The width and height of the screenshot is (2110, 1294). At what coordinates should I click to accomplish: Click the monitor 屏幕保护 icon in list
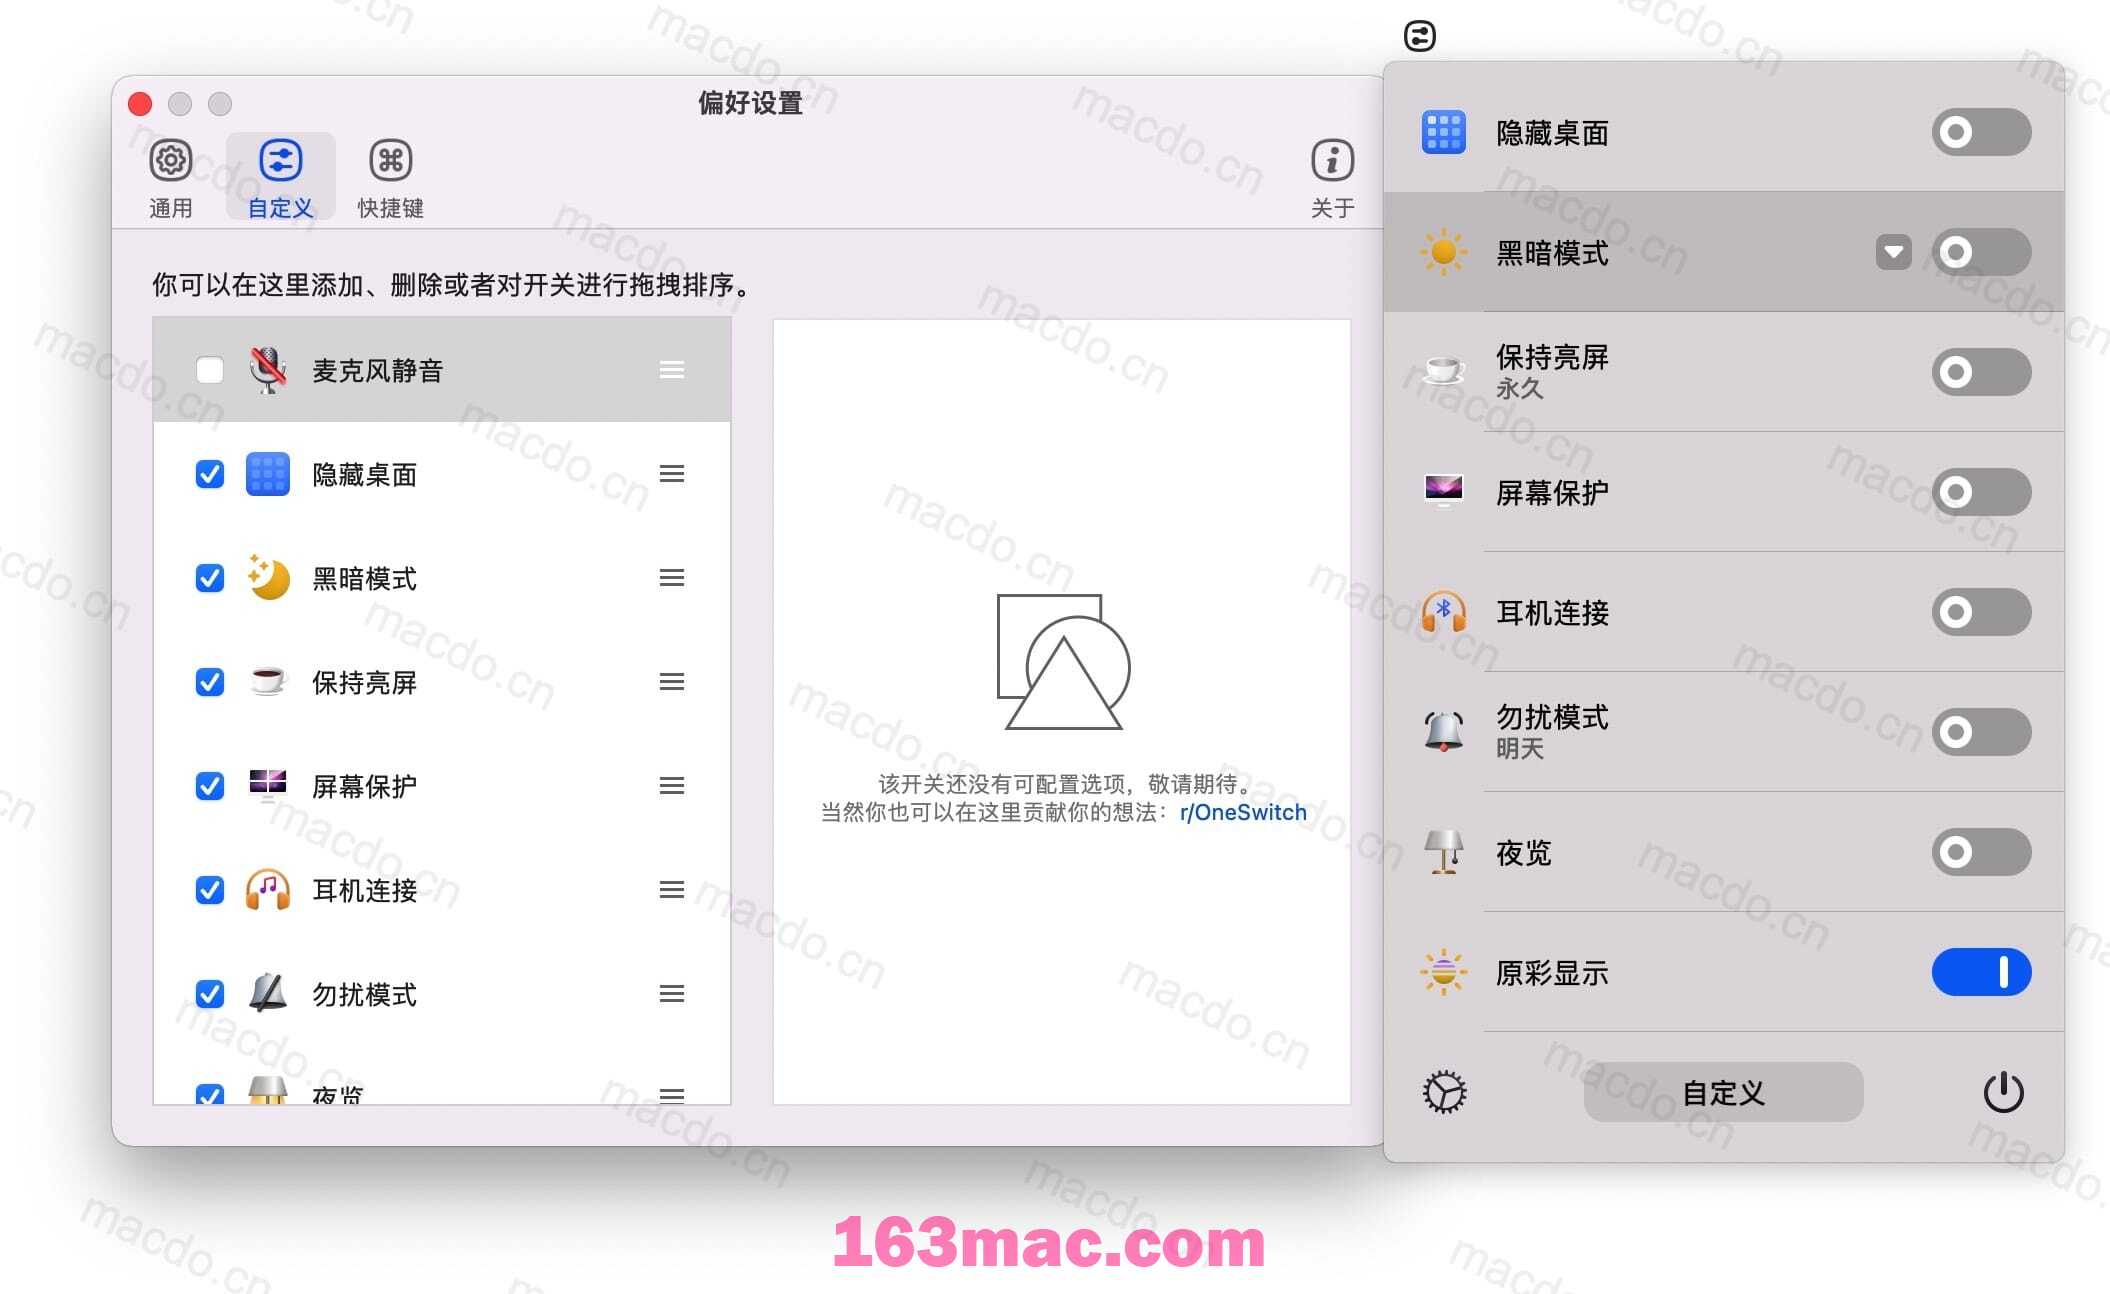pos(268,786)
